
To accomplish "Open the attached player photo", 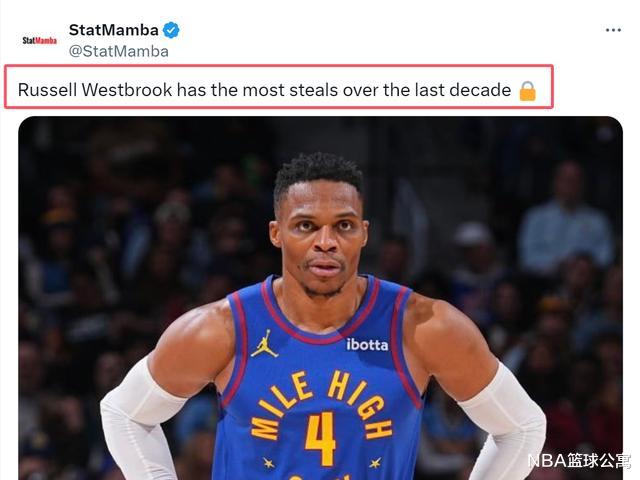I will point(320,298).
